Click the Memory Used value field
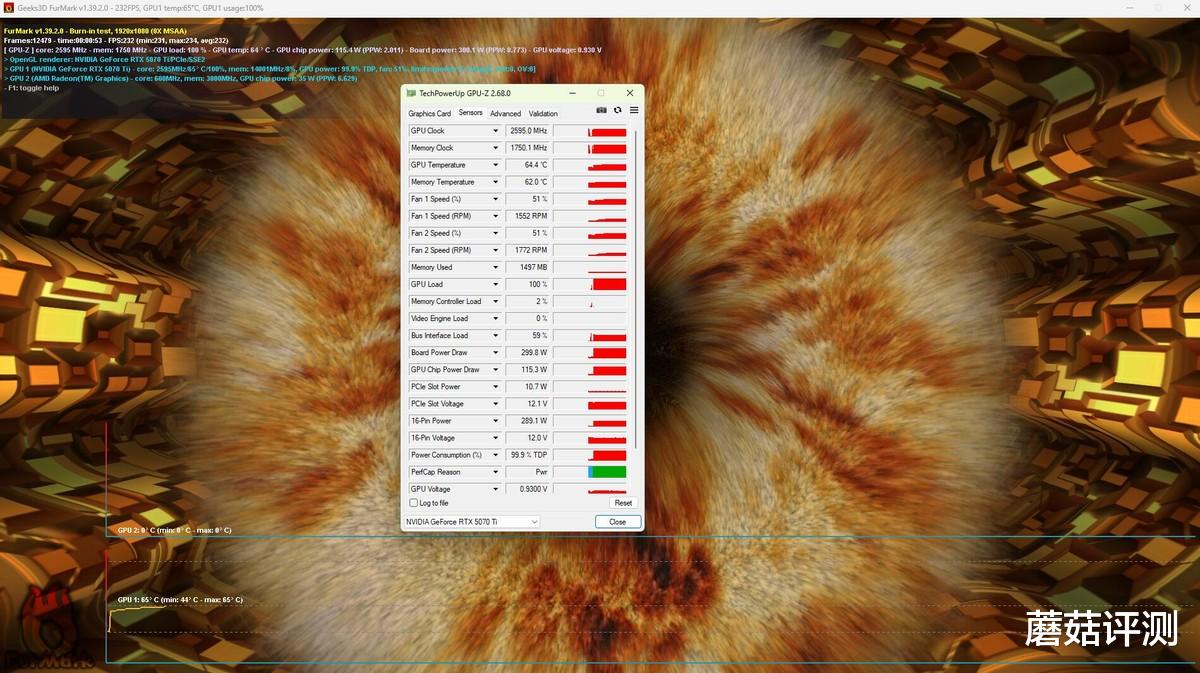Viewport: 1200px width, 673px height. coord(528,267)
